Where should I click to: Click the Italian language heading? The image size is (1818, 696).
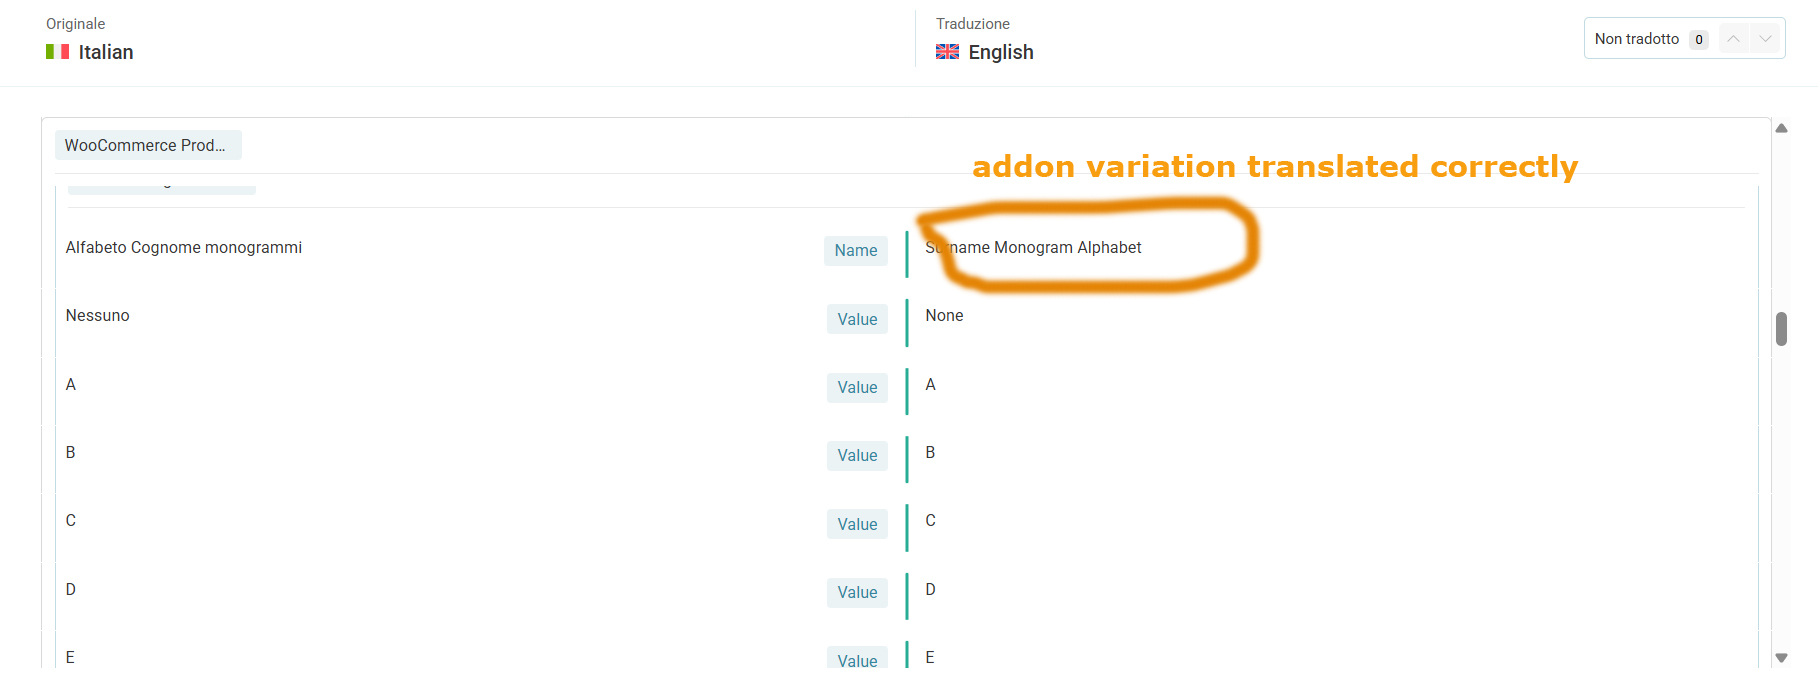(x=106, y=52)
